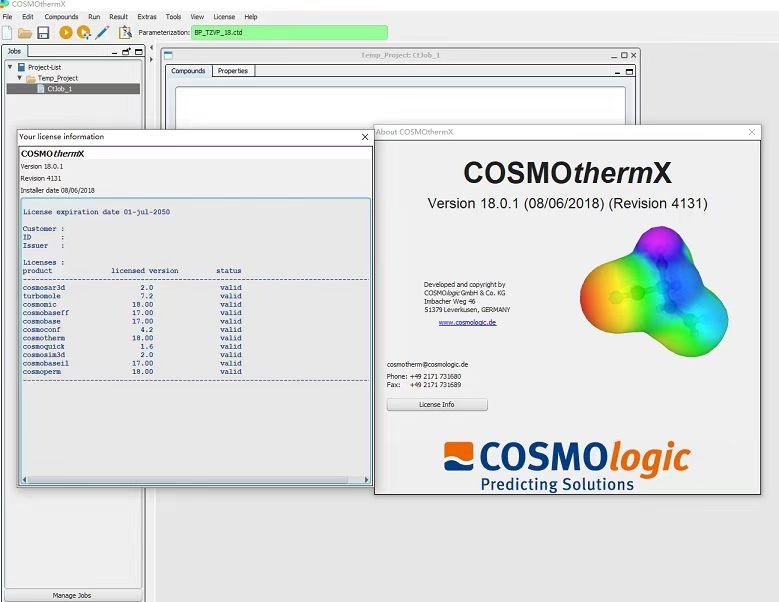Minimize the Jobs panel
This screenshot has height=602, width=779.
click(x=115, y=52)
